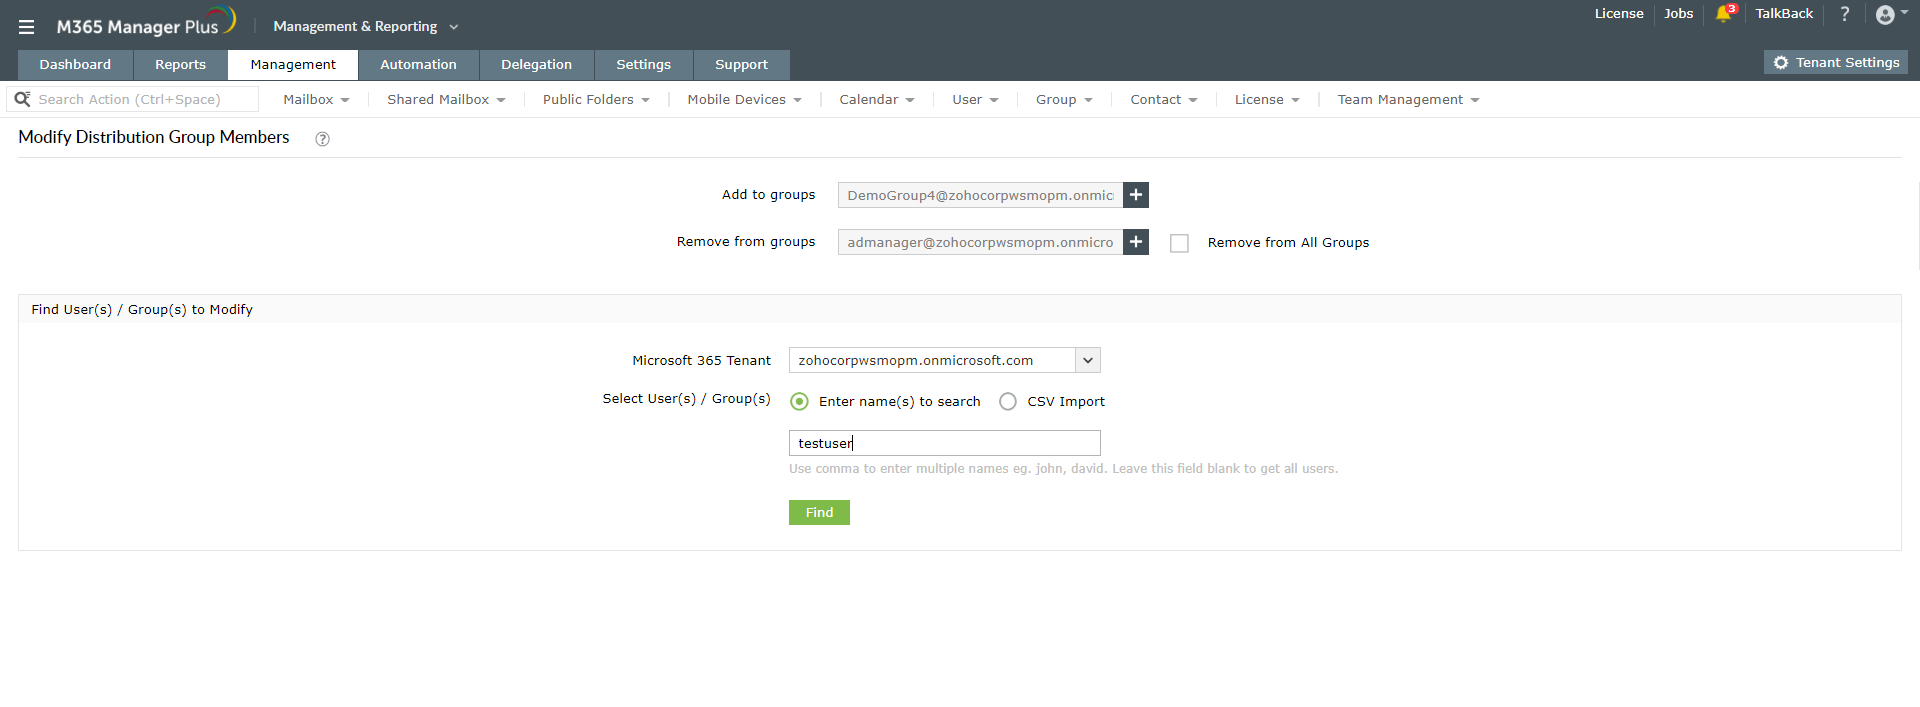
Task: Click the Remove from groups field
Action: pyautogui.click(x=980, y=242)
